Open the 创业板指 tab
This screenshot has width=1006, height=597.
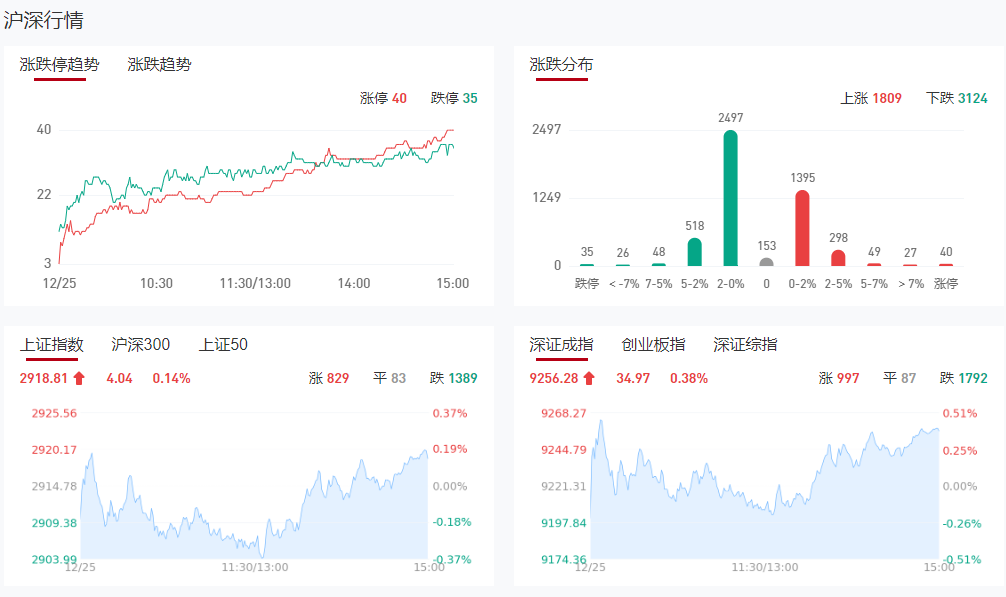click(x=653, y=345)
